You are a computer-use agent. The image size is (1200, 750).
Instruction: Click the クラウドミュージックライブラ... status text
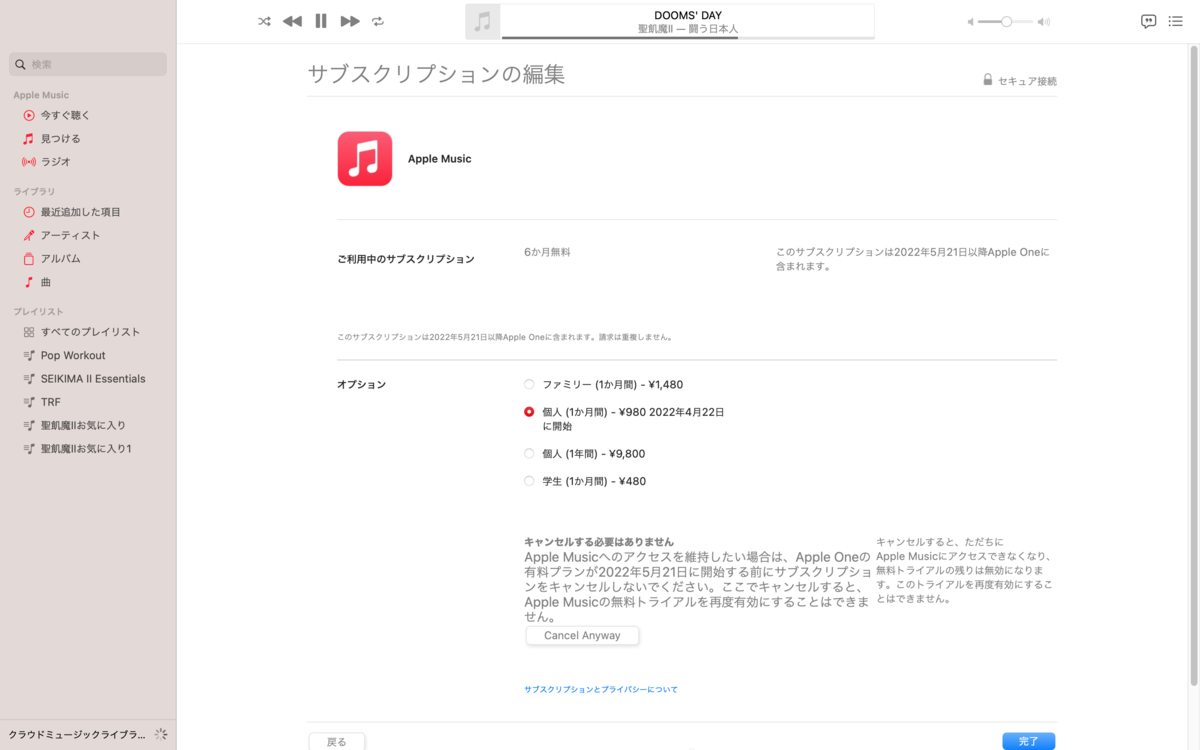coord(77,734)
